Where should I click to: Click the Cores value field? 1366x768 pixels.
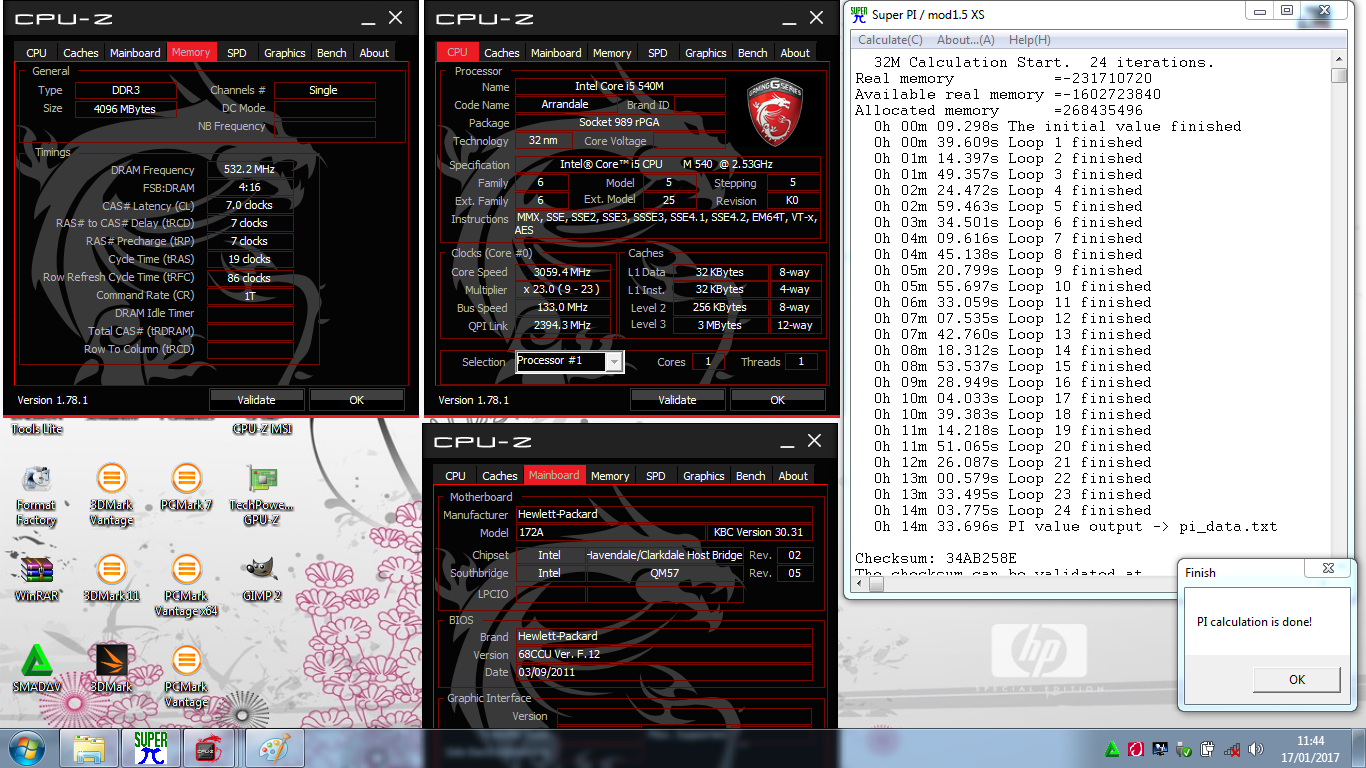708,362
